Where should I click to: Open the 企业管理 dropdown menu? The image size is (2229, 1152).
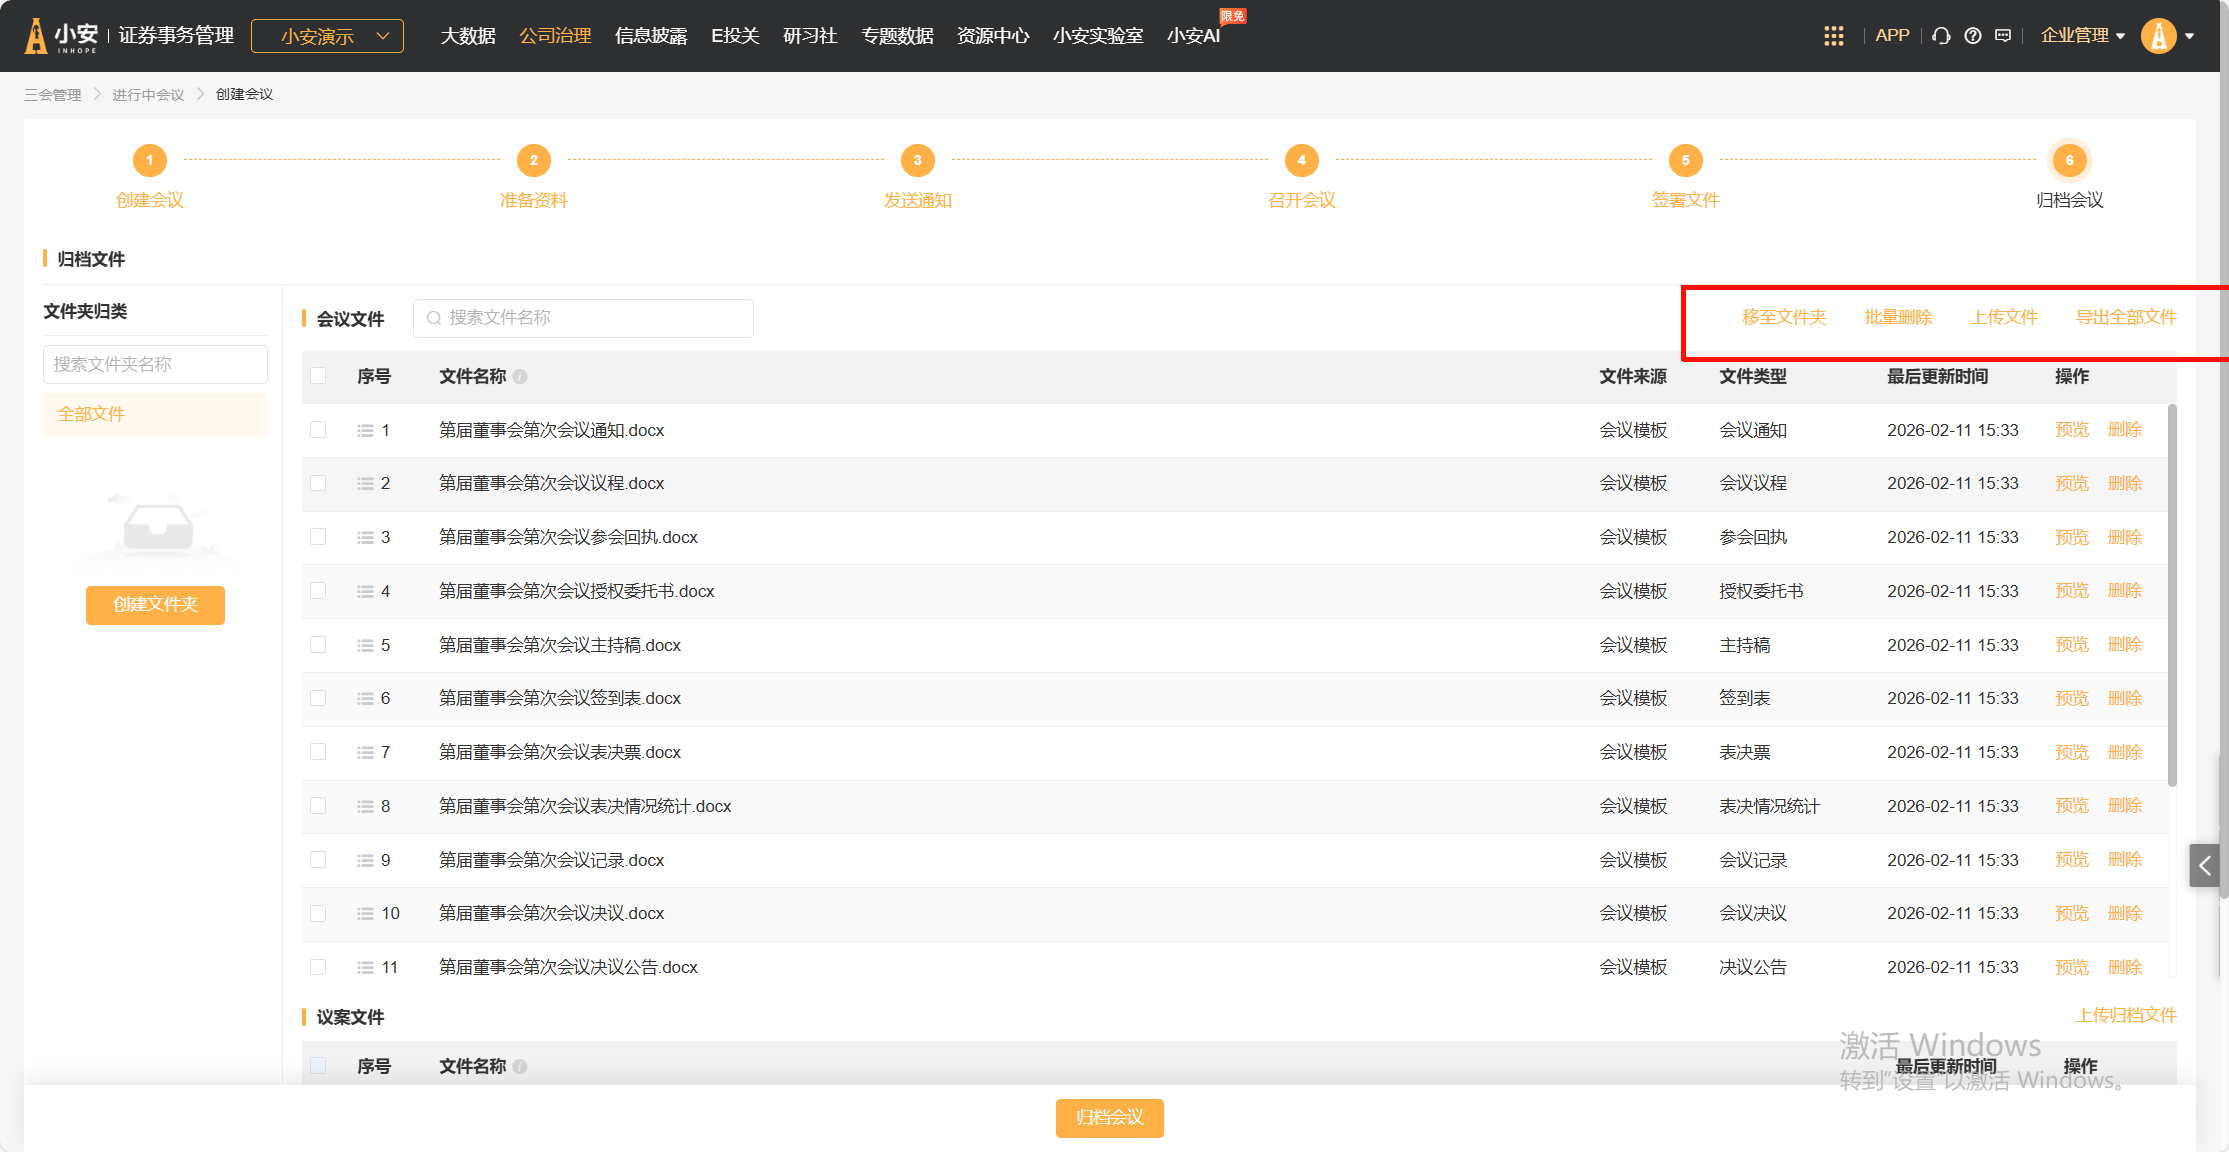[2082, 36]
